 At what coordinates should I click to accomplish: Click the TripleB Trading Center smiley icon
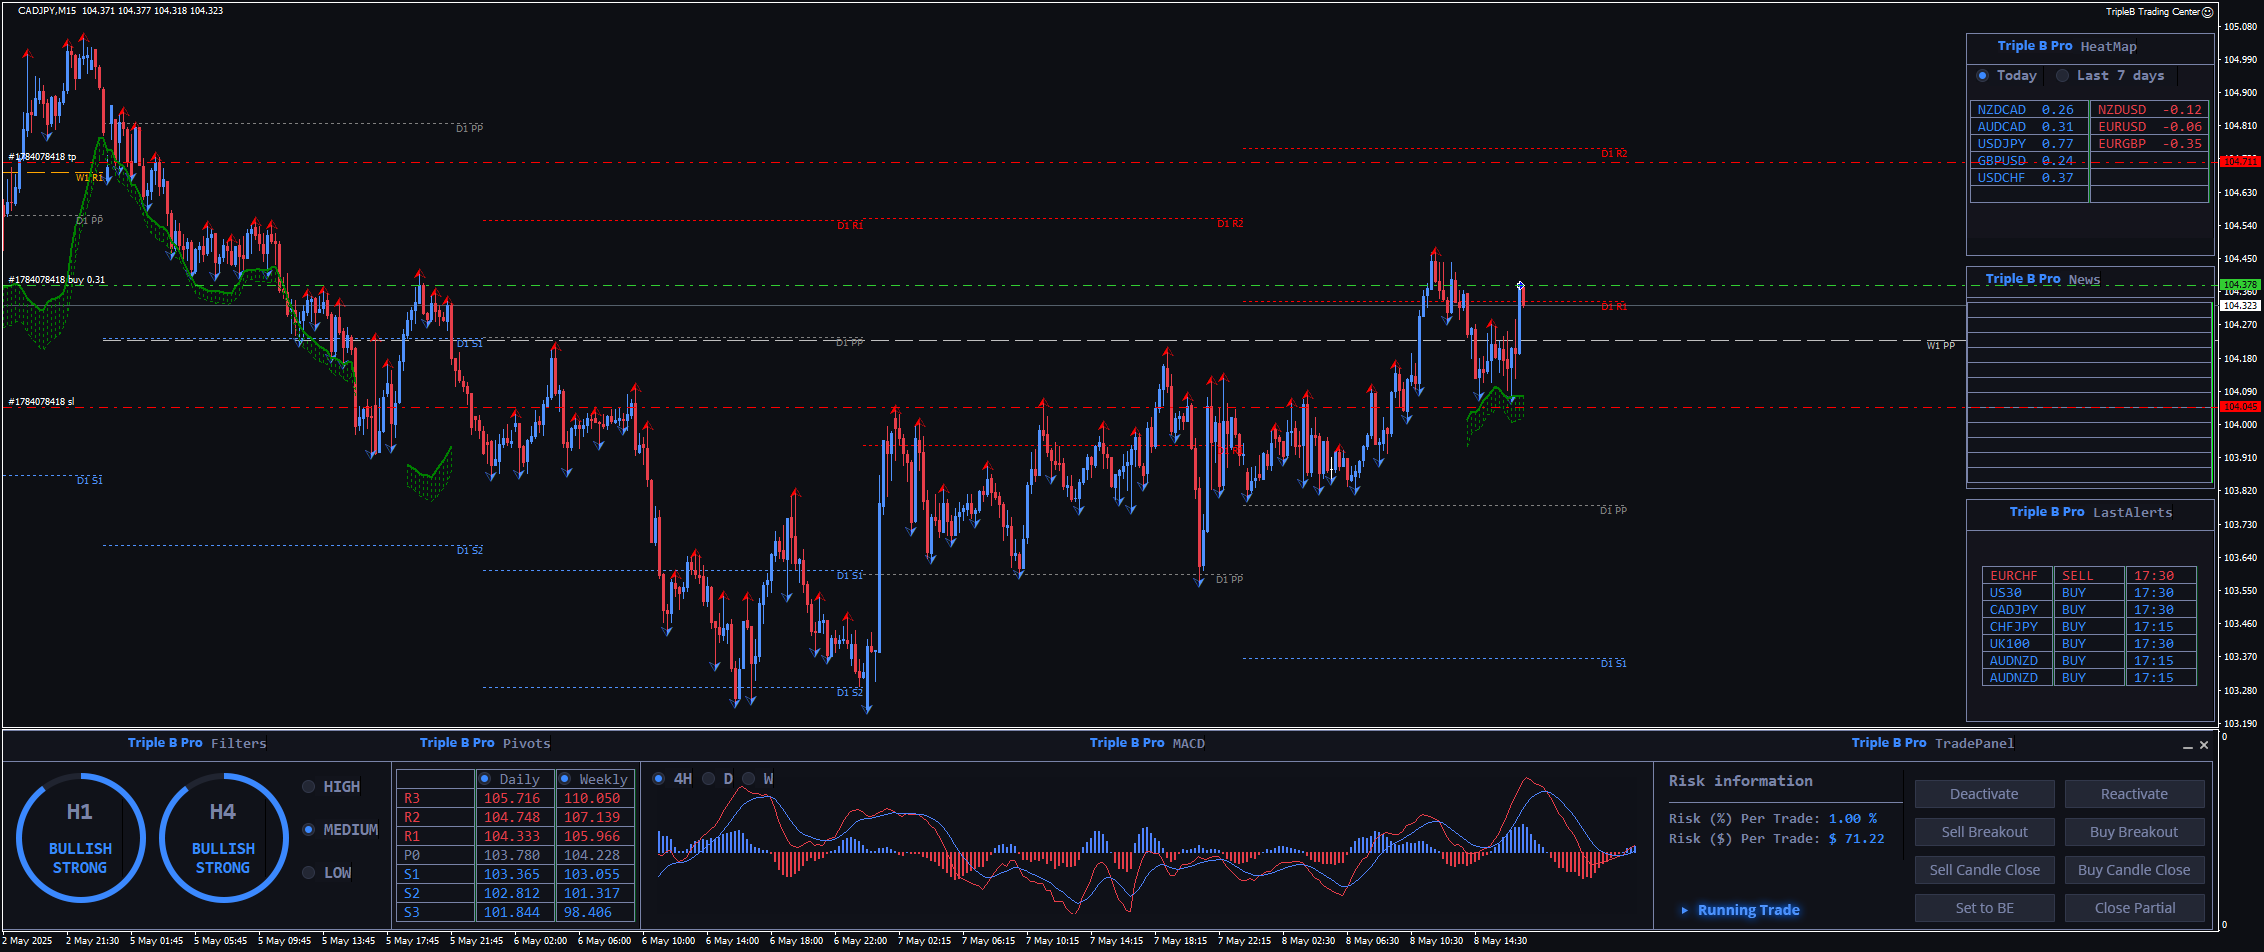(x=2207, y=12)
